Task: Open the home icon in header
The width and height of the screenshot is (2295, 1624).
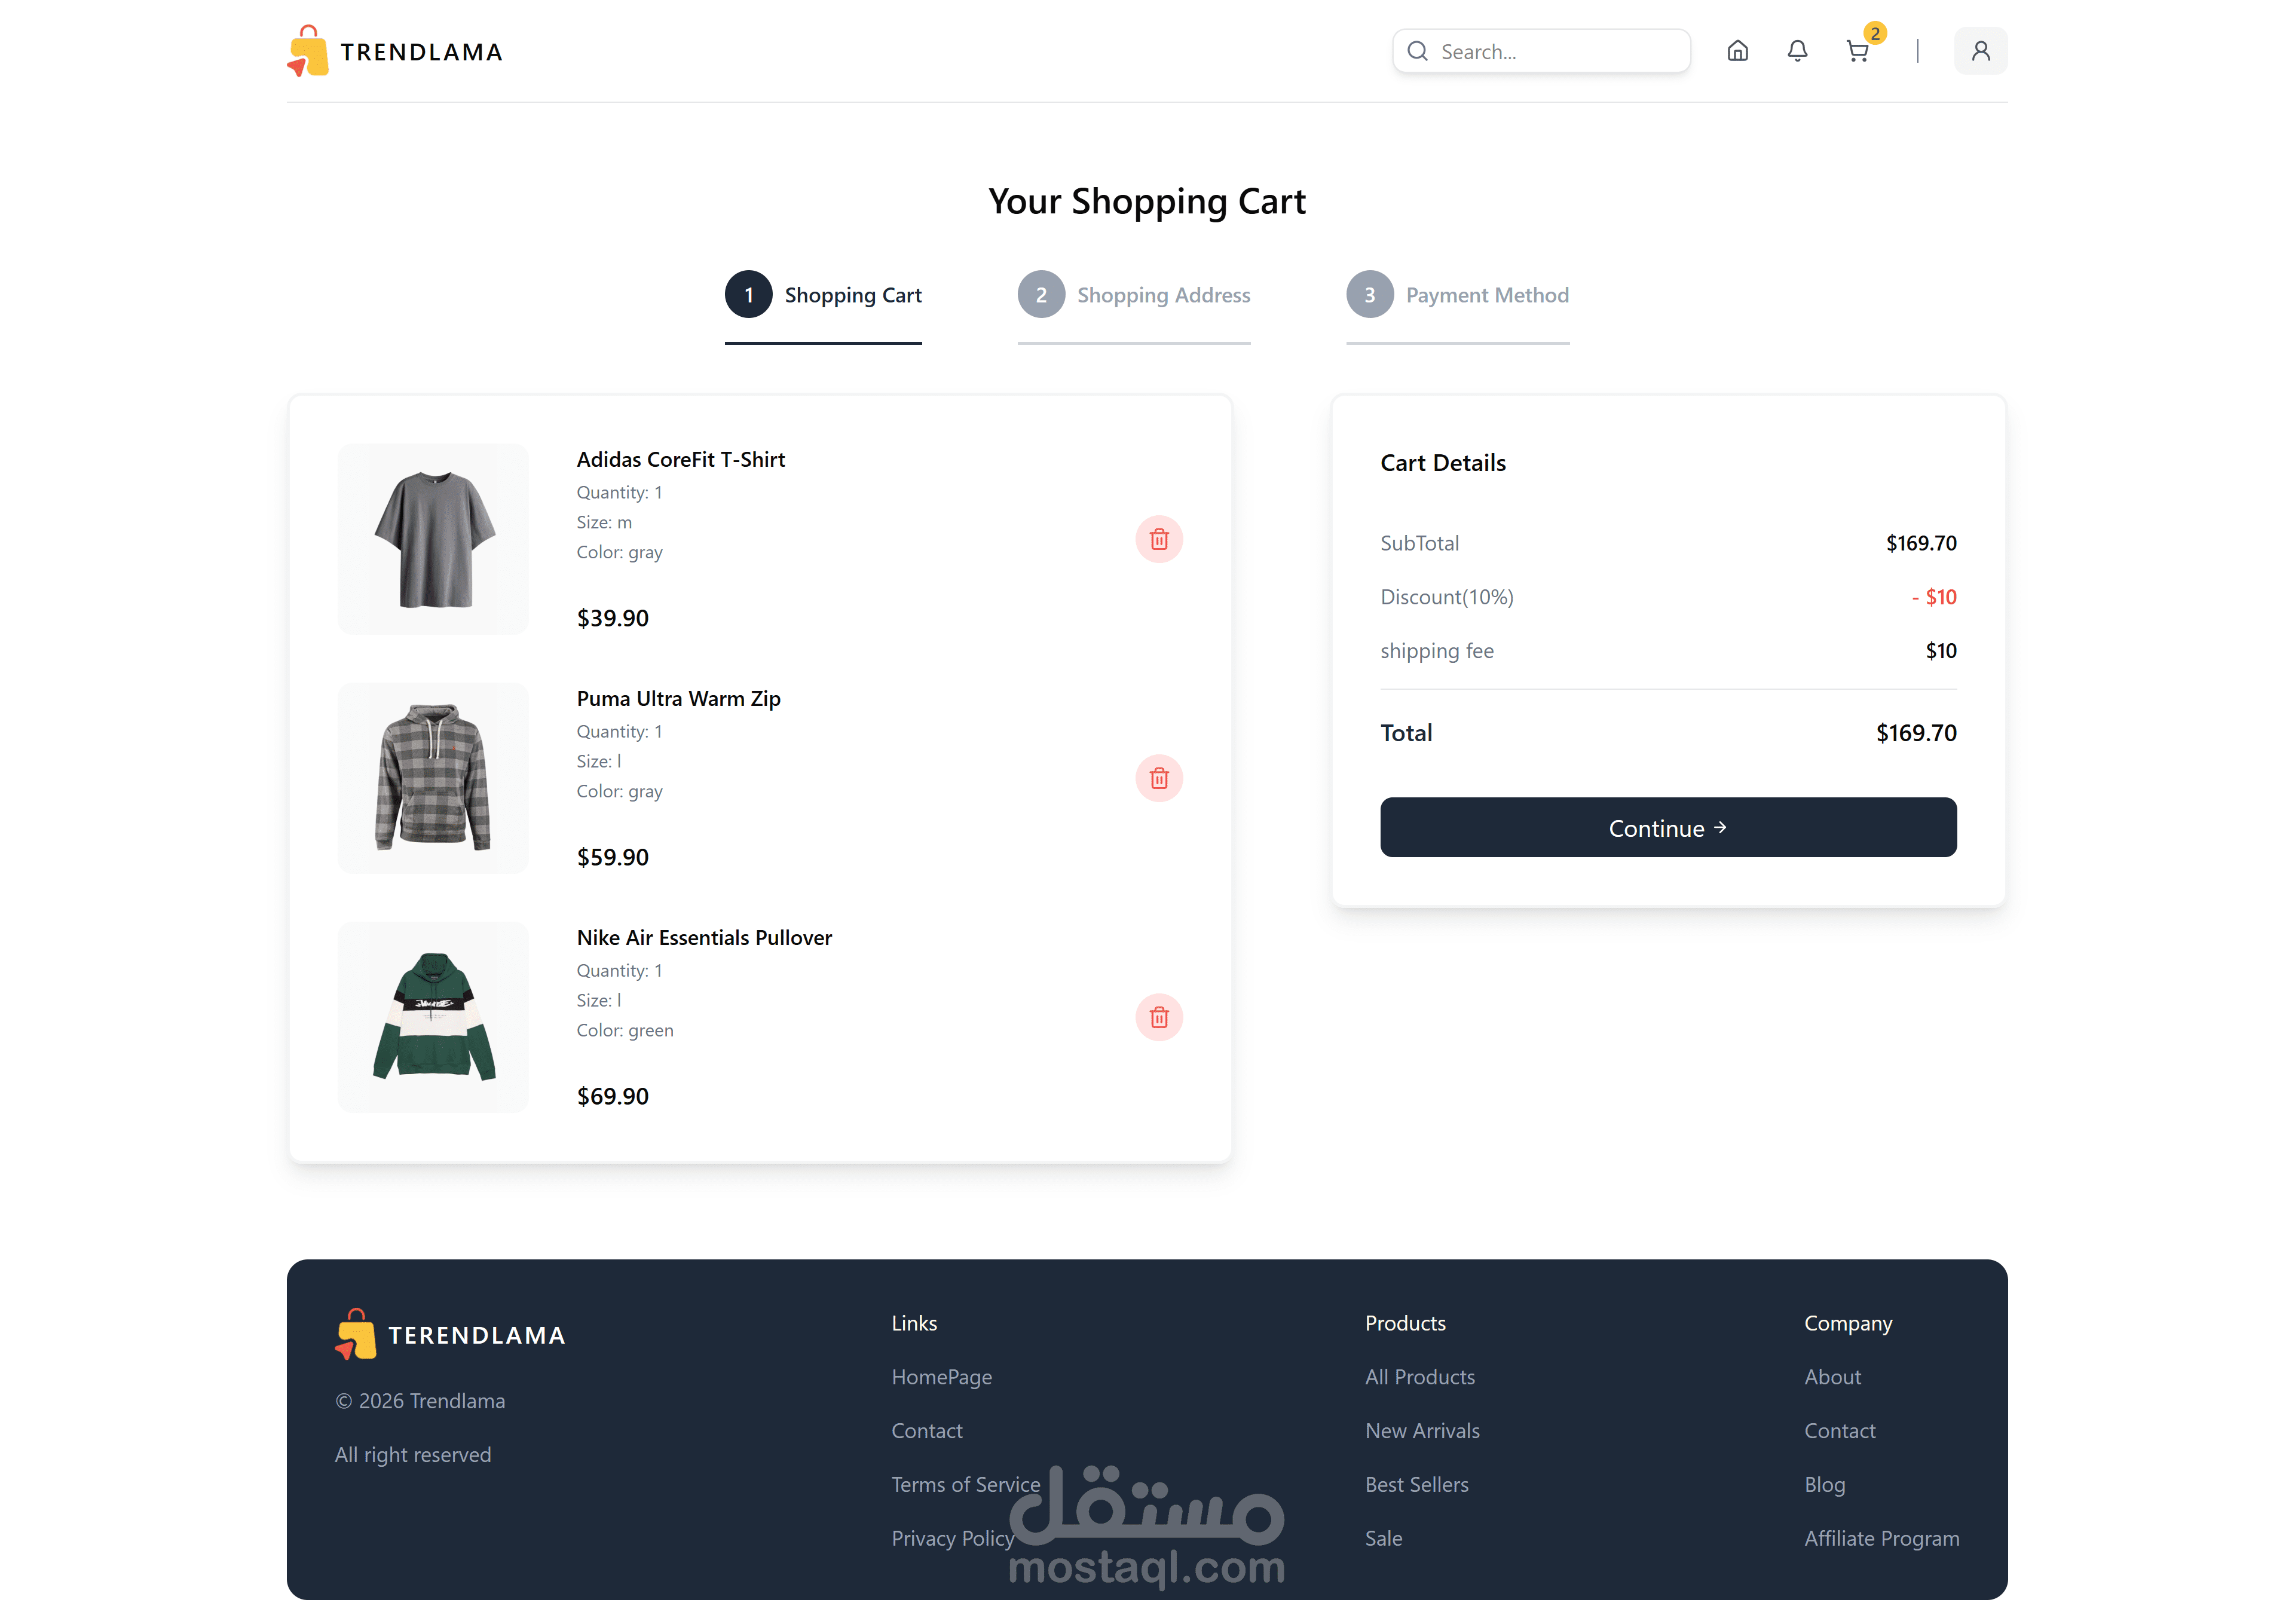Action: [1737, 51]
